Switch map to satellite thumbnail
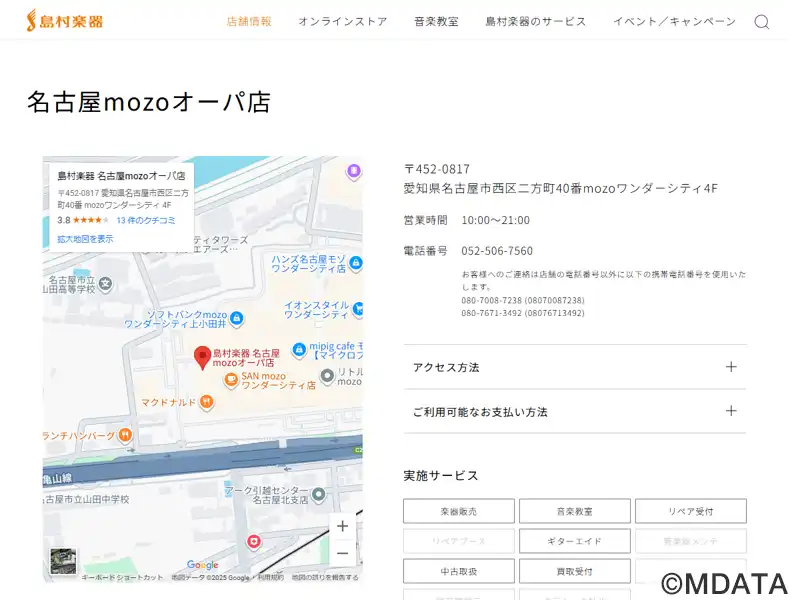The image size is (800, 600). click(63, 561)
